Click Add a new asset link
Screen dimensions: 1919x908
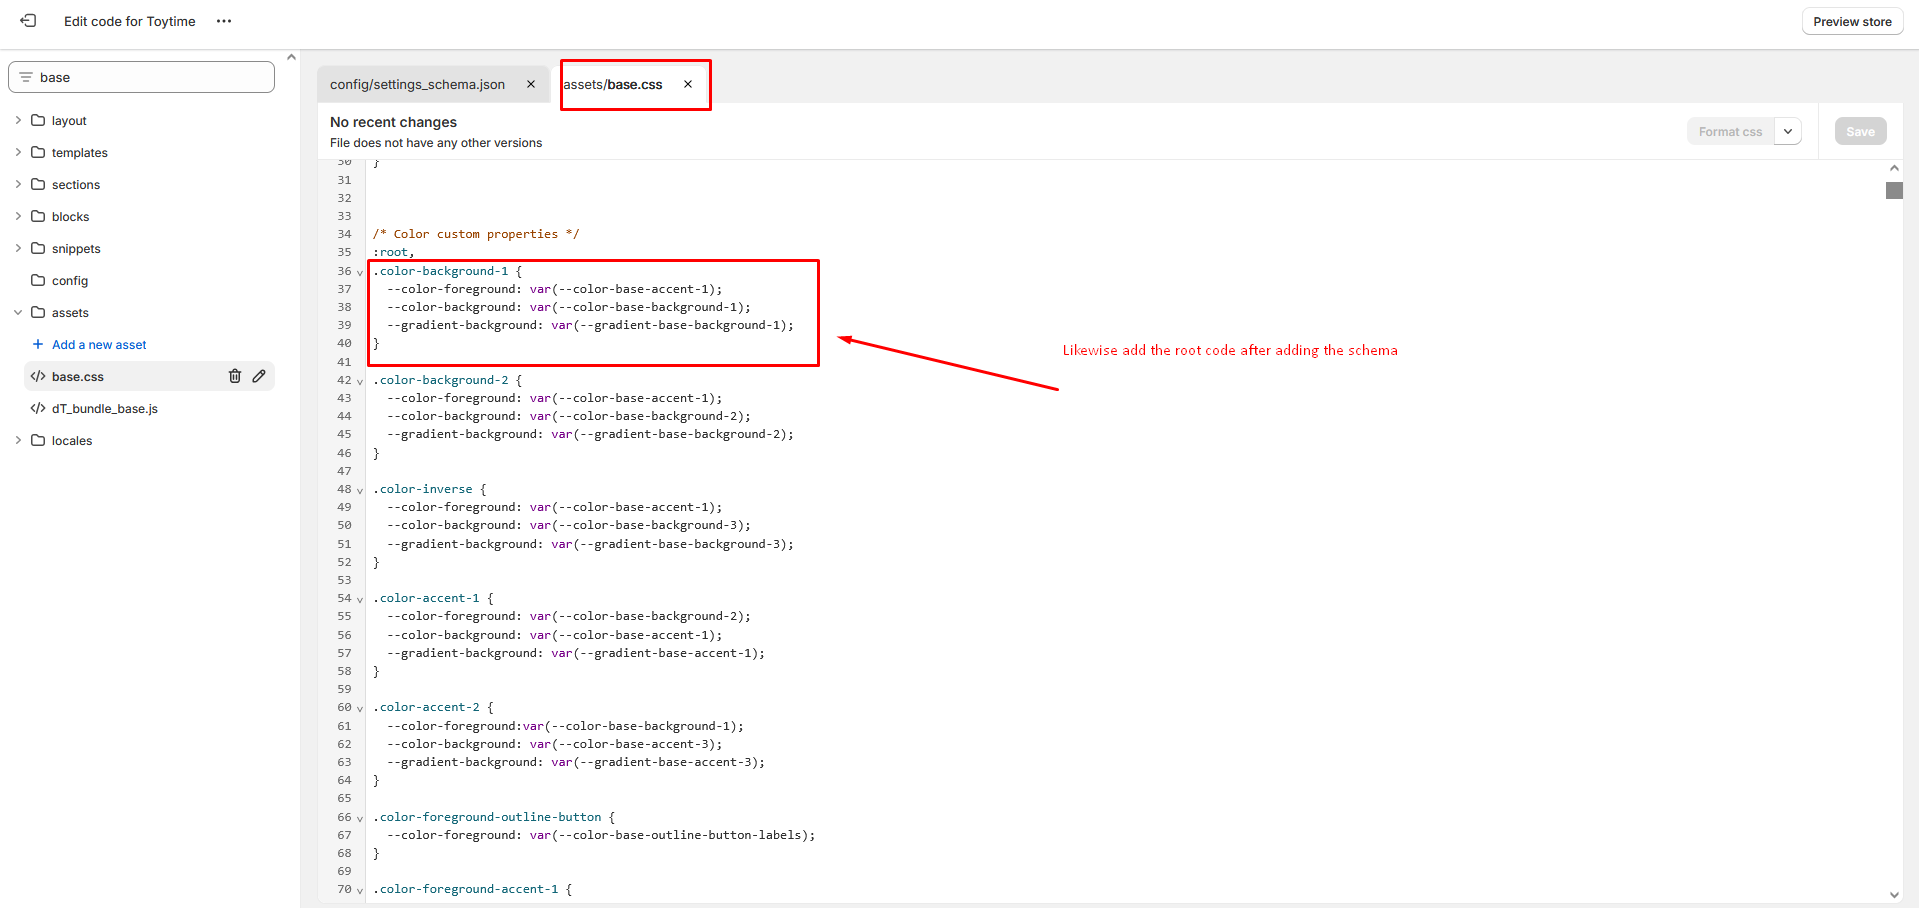pyautogui.click(x=99, y=344)
